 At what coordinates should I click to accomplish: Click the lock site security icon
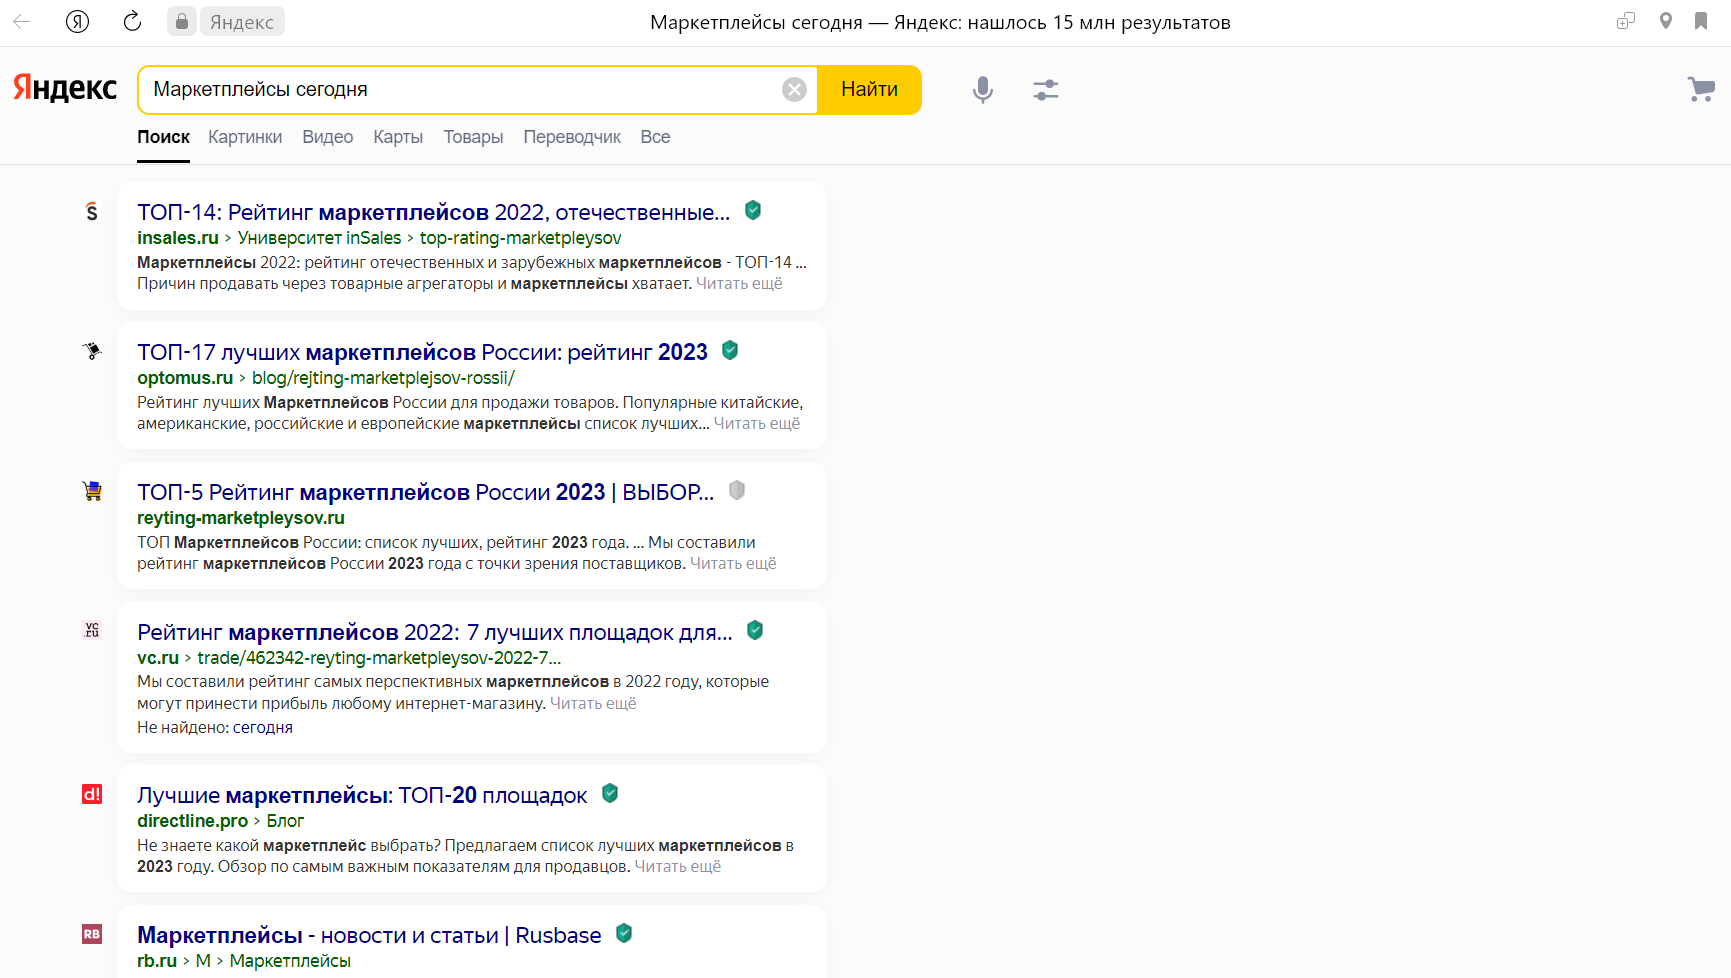[181, 21]
